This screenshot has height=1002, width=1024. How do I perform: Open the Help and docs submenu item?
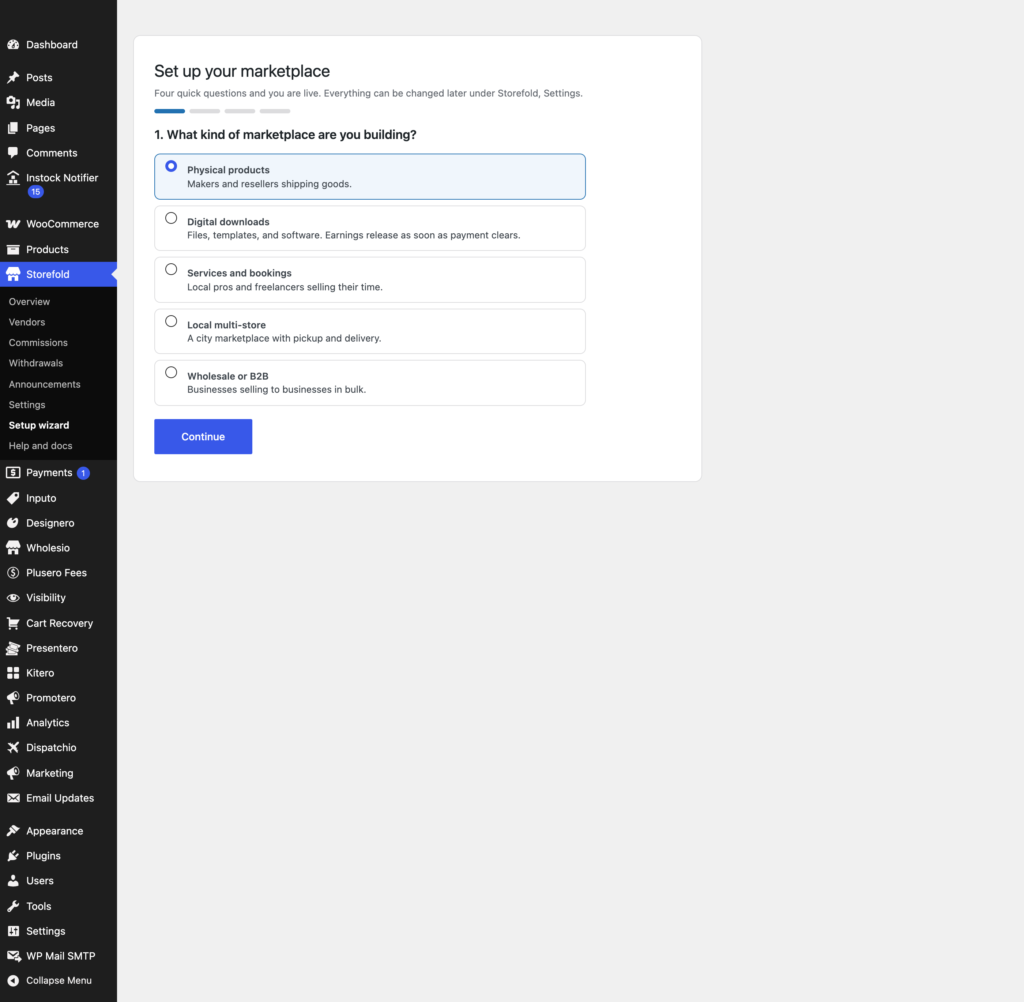coord(40,445)
